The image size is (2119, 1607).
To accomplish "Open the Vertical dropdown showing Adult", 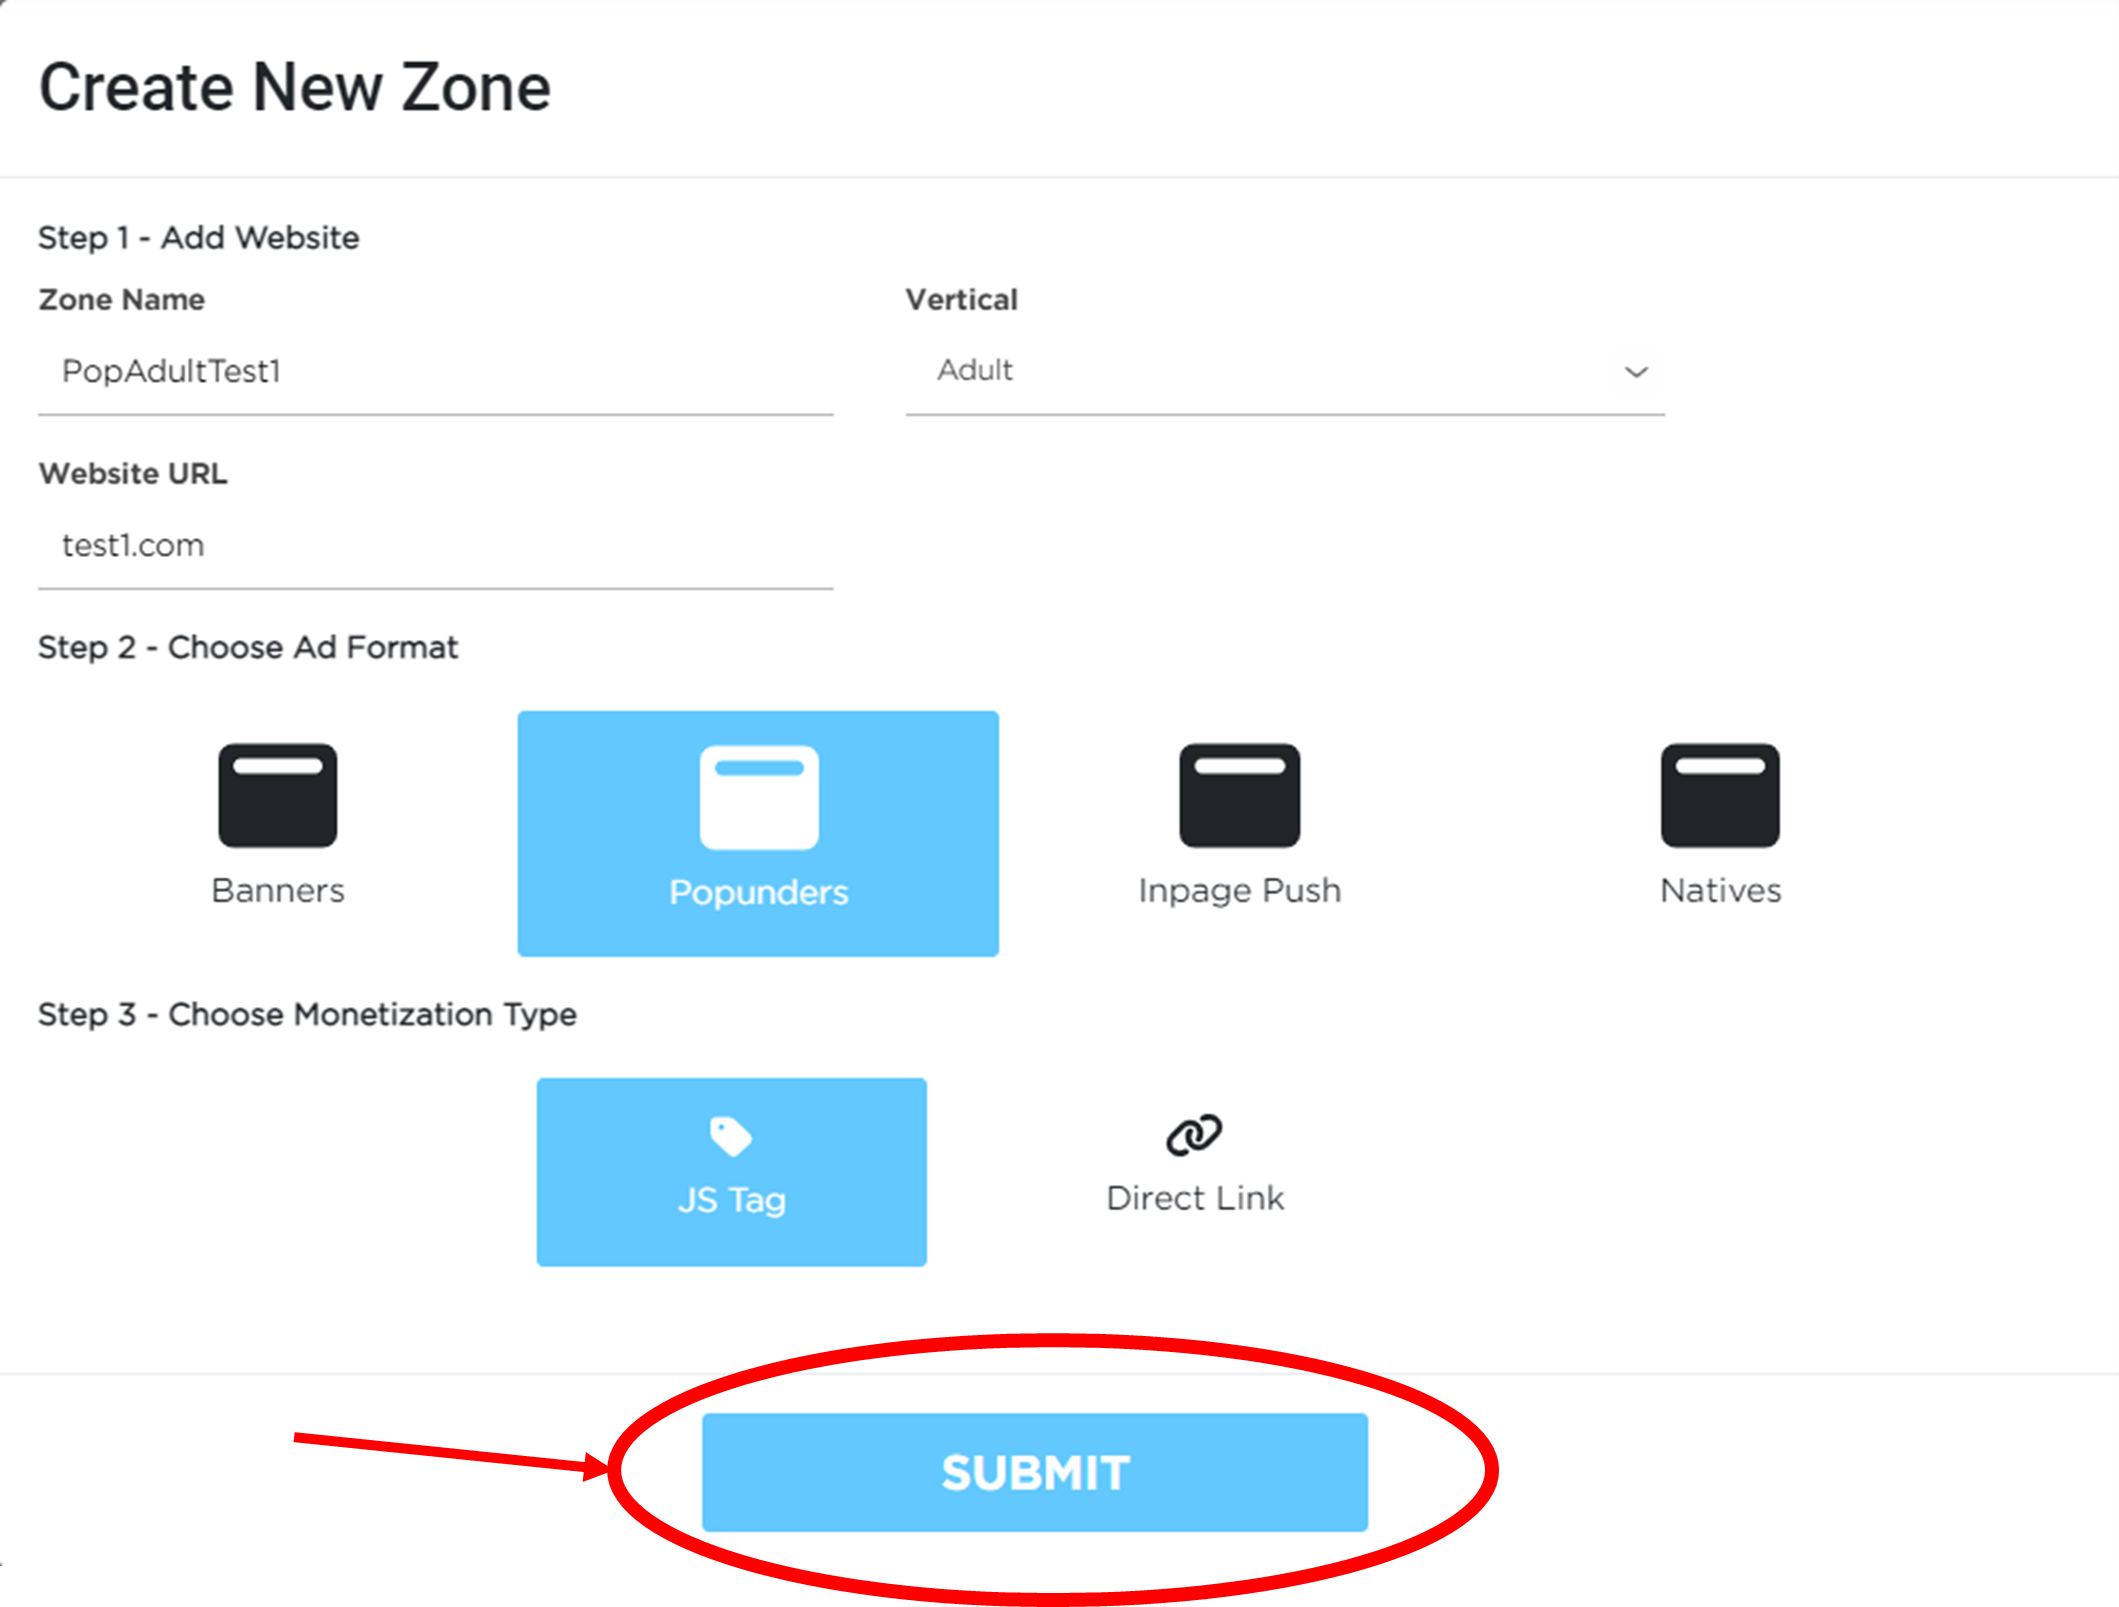I will coord(1285,371).
